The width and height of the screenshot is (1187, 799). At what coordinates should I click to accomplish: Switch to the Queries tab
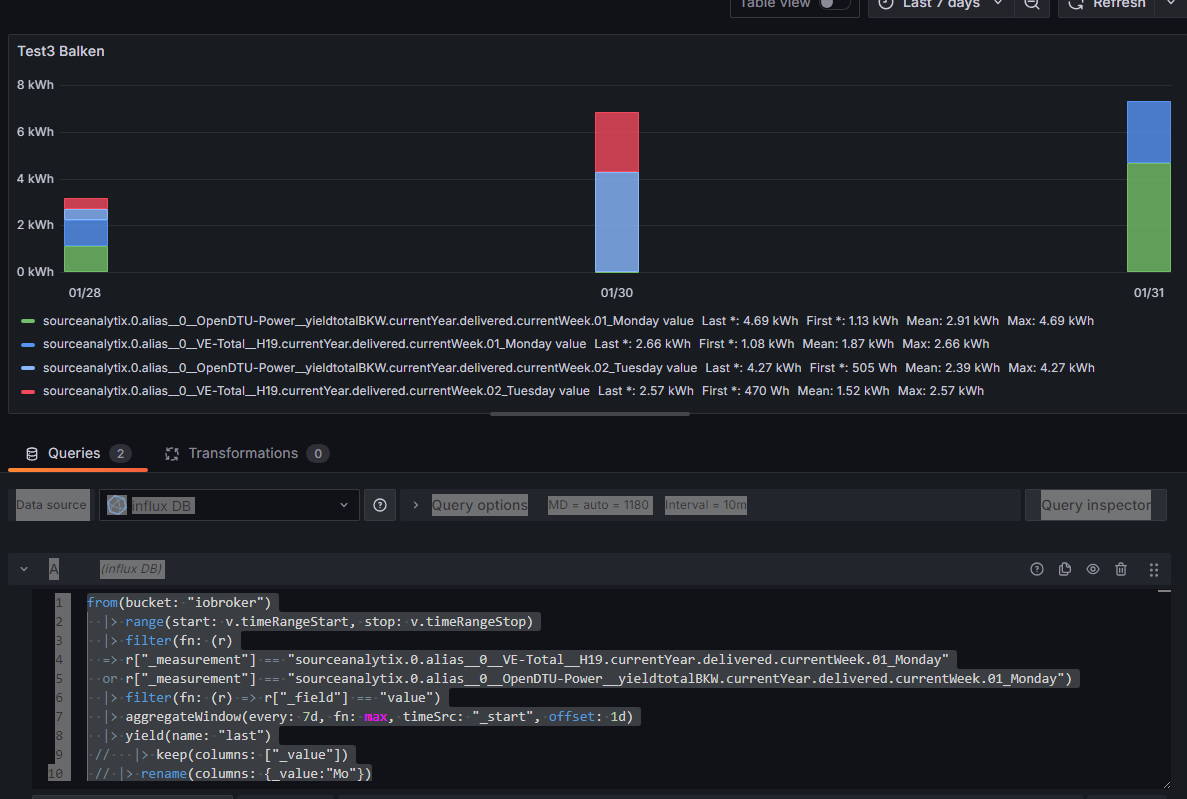coord(78,454)
